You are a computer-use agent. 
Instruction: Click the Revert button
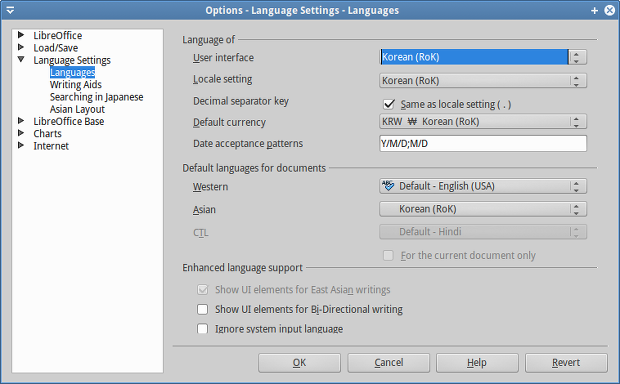click(x=566, y=363)
